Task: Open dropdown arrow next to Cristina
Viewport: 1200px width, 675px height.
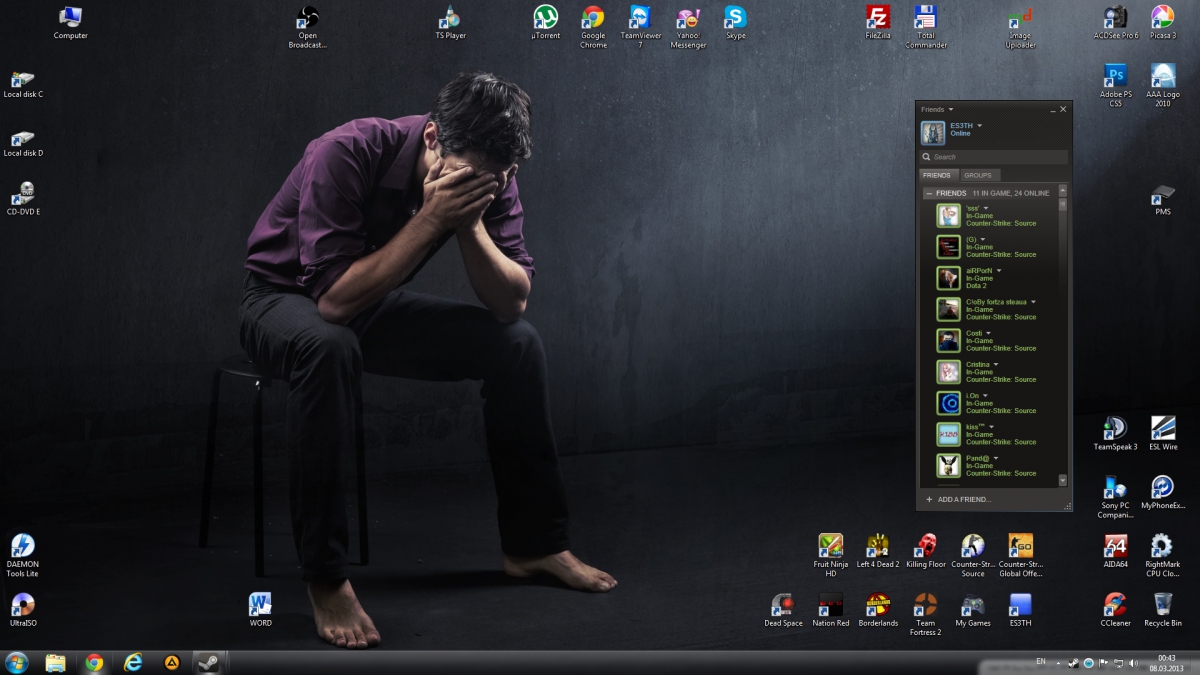Action: (996, 365)
